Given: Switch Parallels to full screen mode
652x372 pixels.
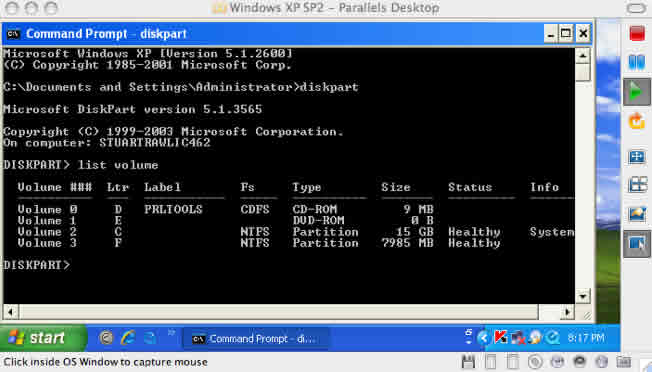Looking at the screenshot, I should pos(637,157).
